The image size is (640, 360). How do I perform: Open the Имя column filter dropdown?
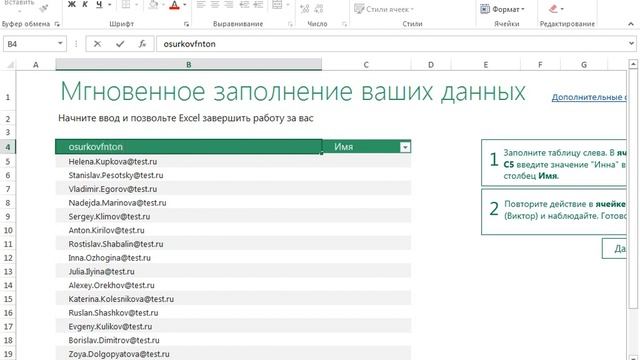[x=405, y=147]
